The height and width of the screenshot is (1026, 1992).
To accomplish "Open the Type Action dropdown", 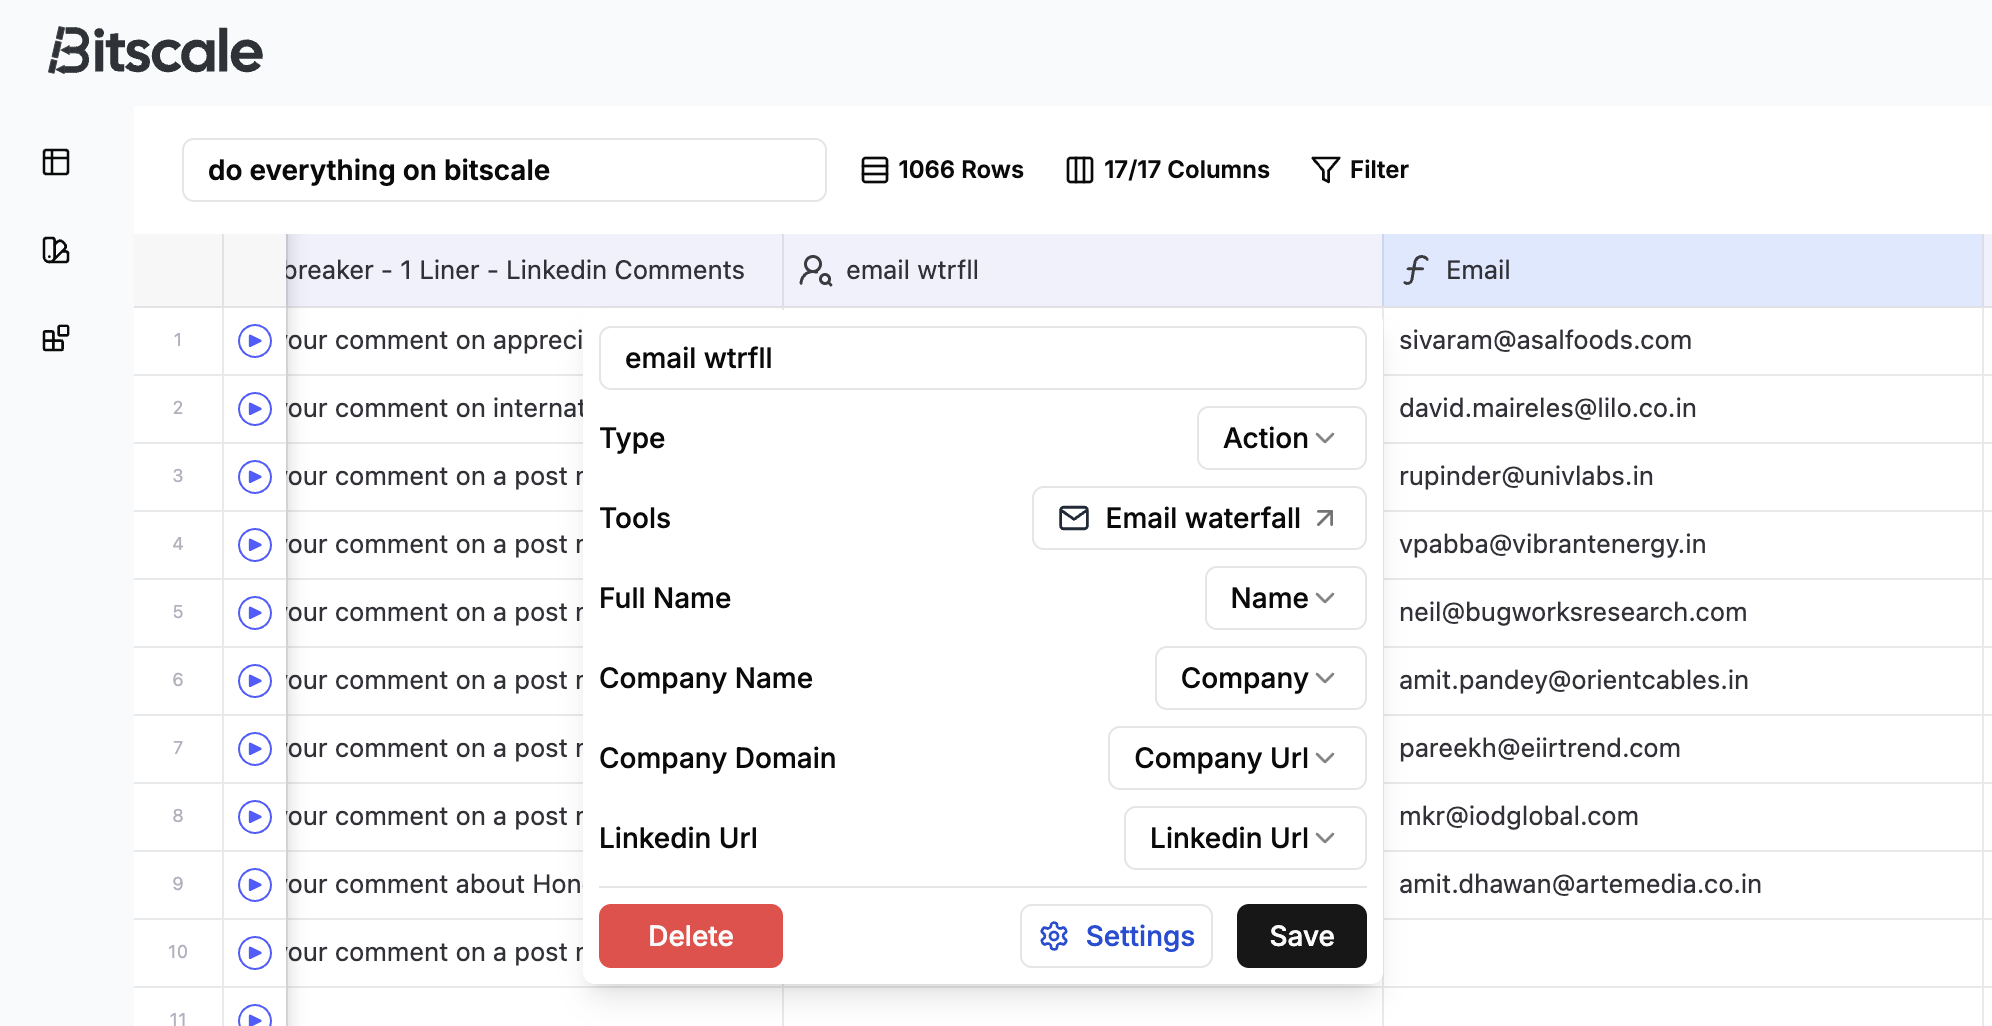I will [1281, 438].
